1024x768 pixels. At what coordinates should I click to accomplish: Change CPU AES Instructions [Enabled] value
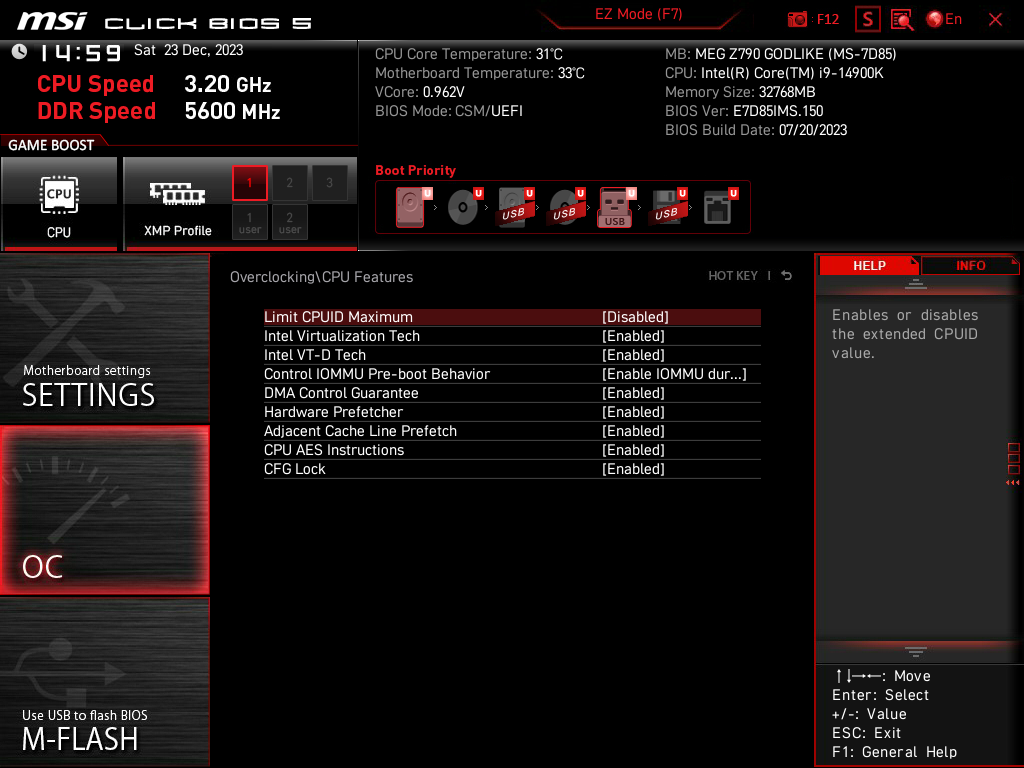click(633, 449)
